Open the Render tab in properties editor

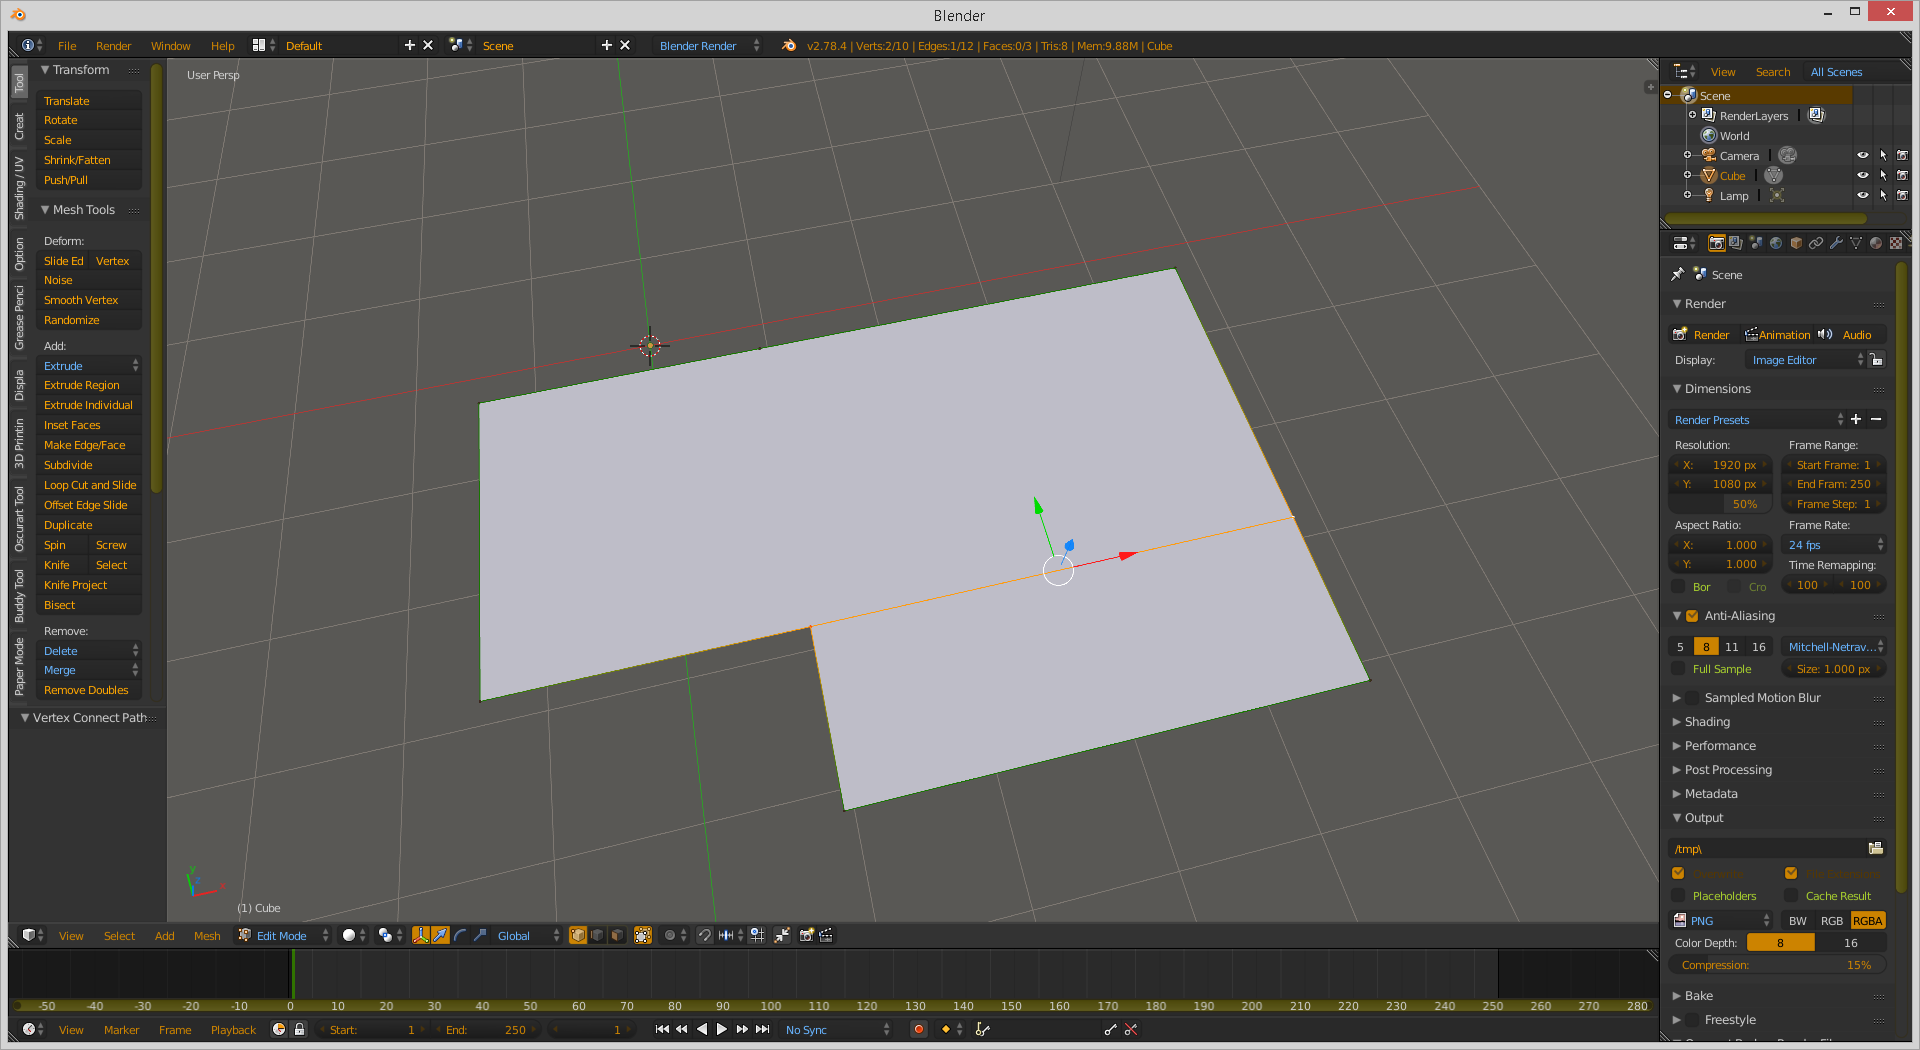pyautogui.click(x=1716, y=243)
